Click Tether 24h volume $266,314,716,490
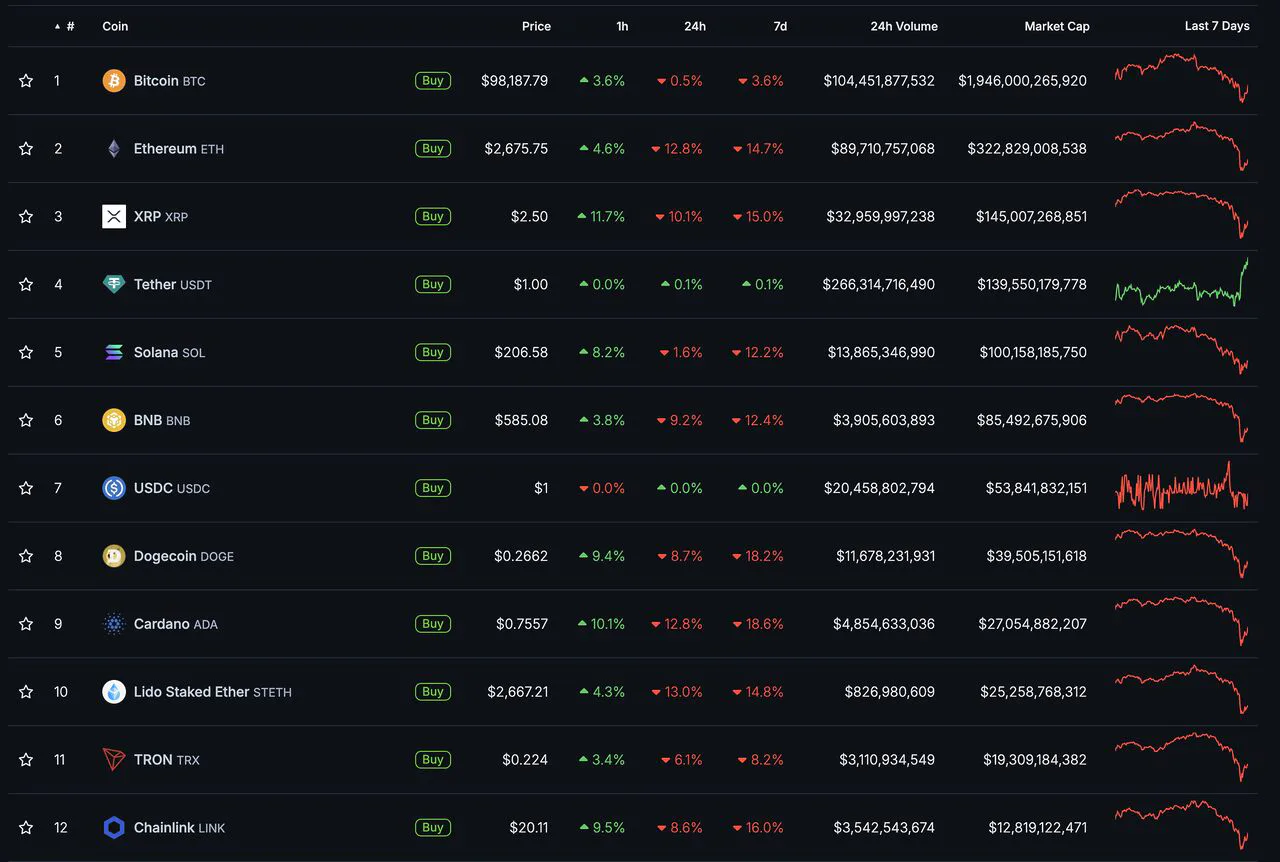Viewport: 1280px width, 862px height. click(x=879, y=284)
